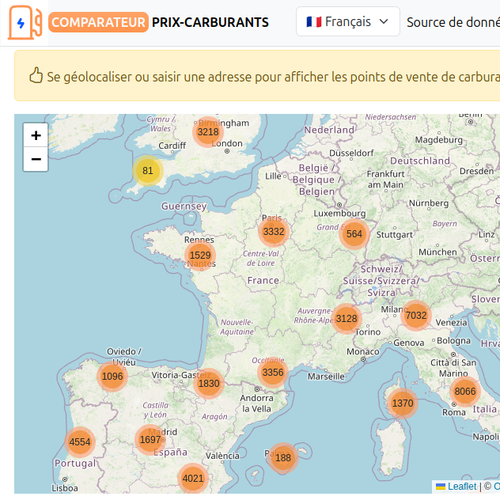Select the 3356 cluster in Occitanie
500x500 pixels.
point(273,372)
